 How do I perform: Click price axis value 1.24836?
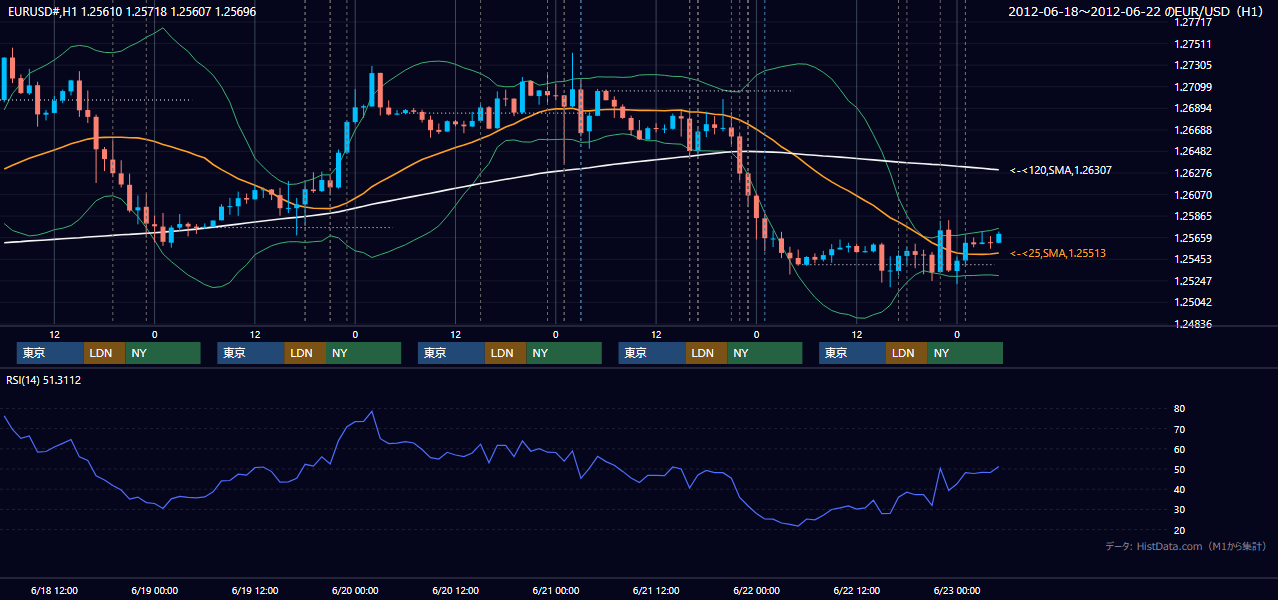[1192, 324]
